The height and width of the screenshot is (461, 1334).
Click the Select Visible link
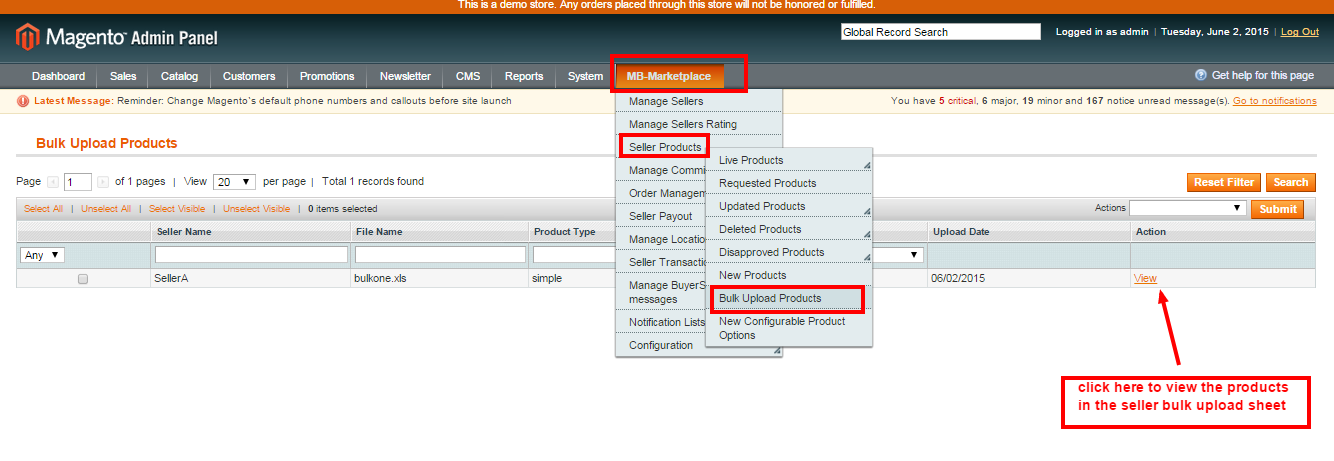tap(177, 209)
